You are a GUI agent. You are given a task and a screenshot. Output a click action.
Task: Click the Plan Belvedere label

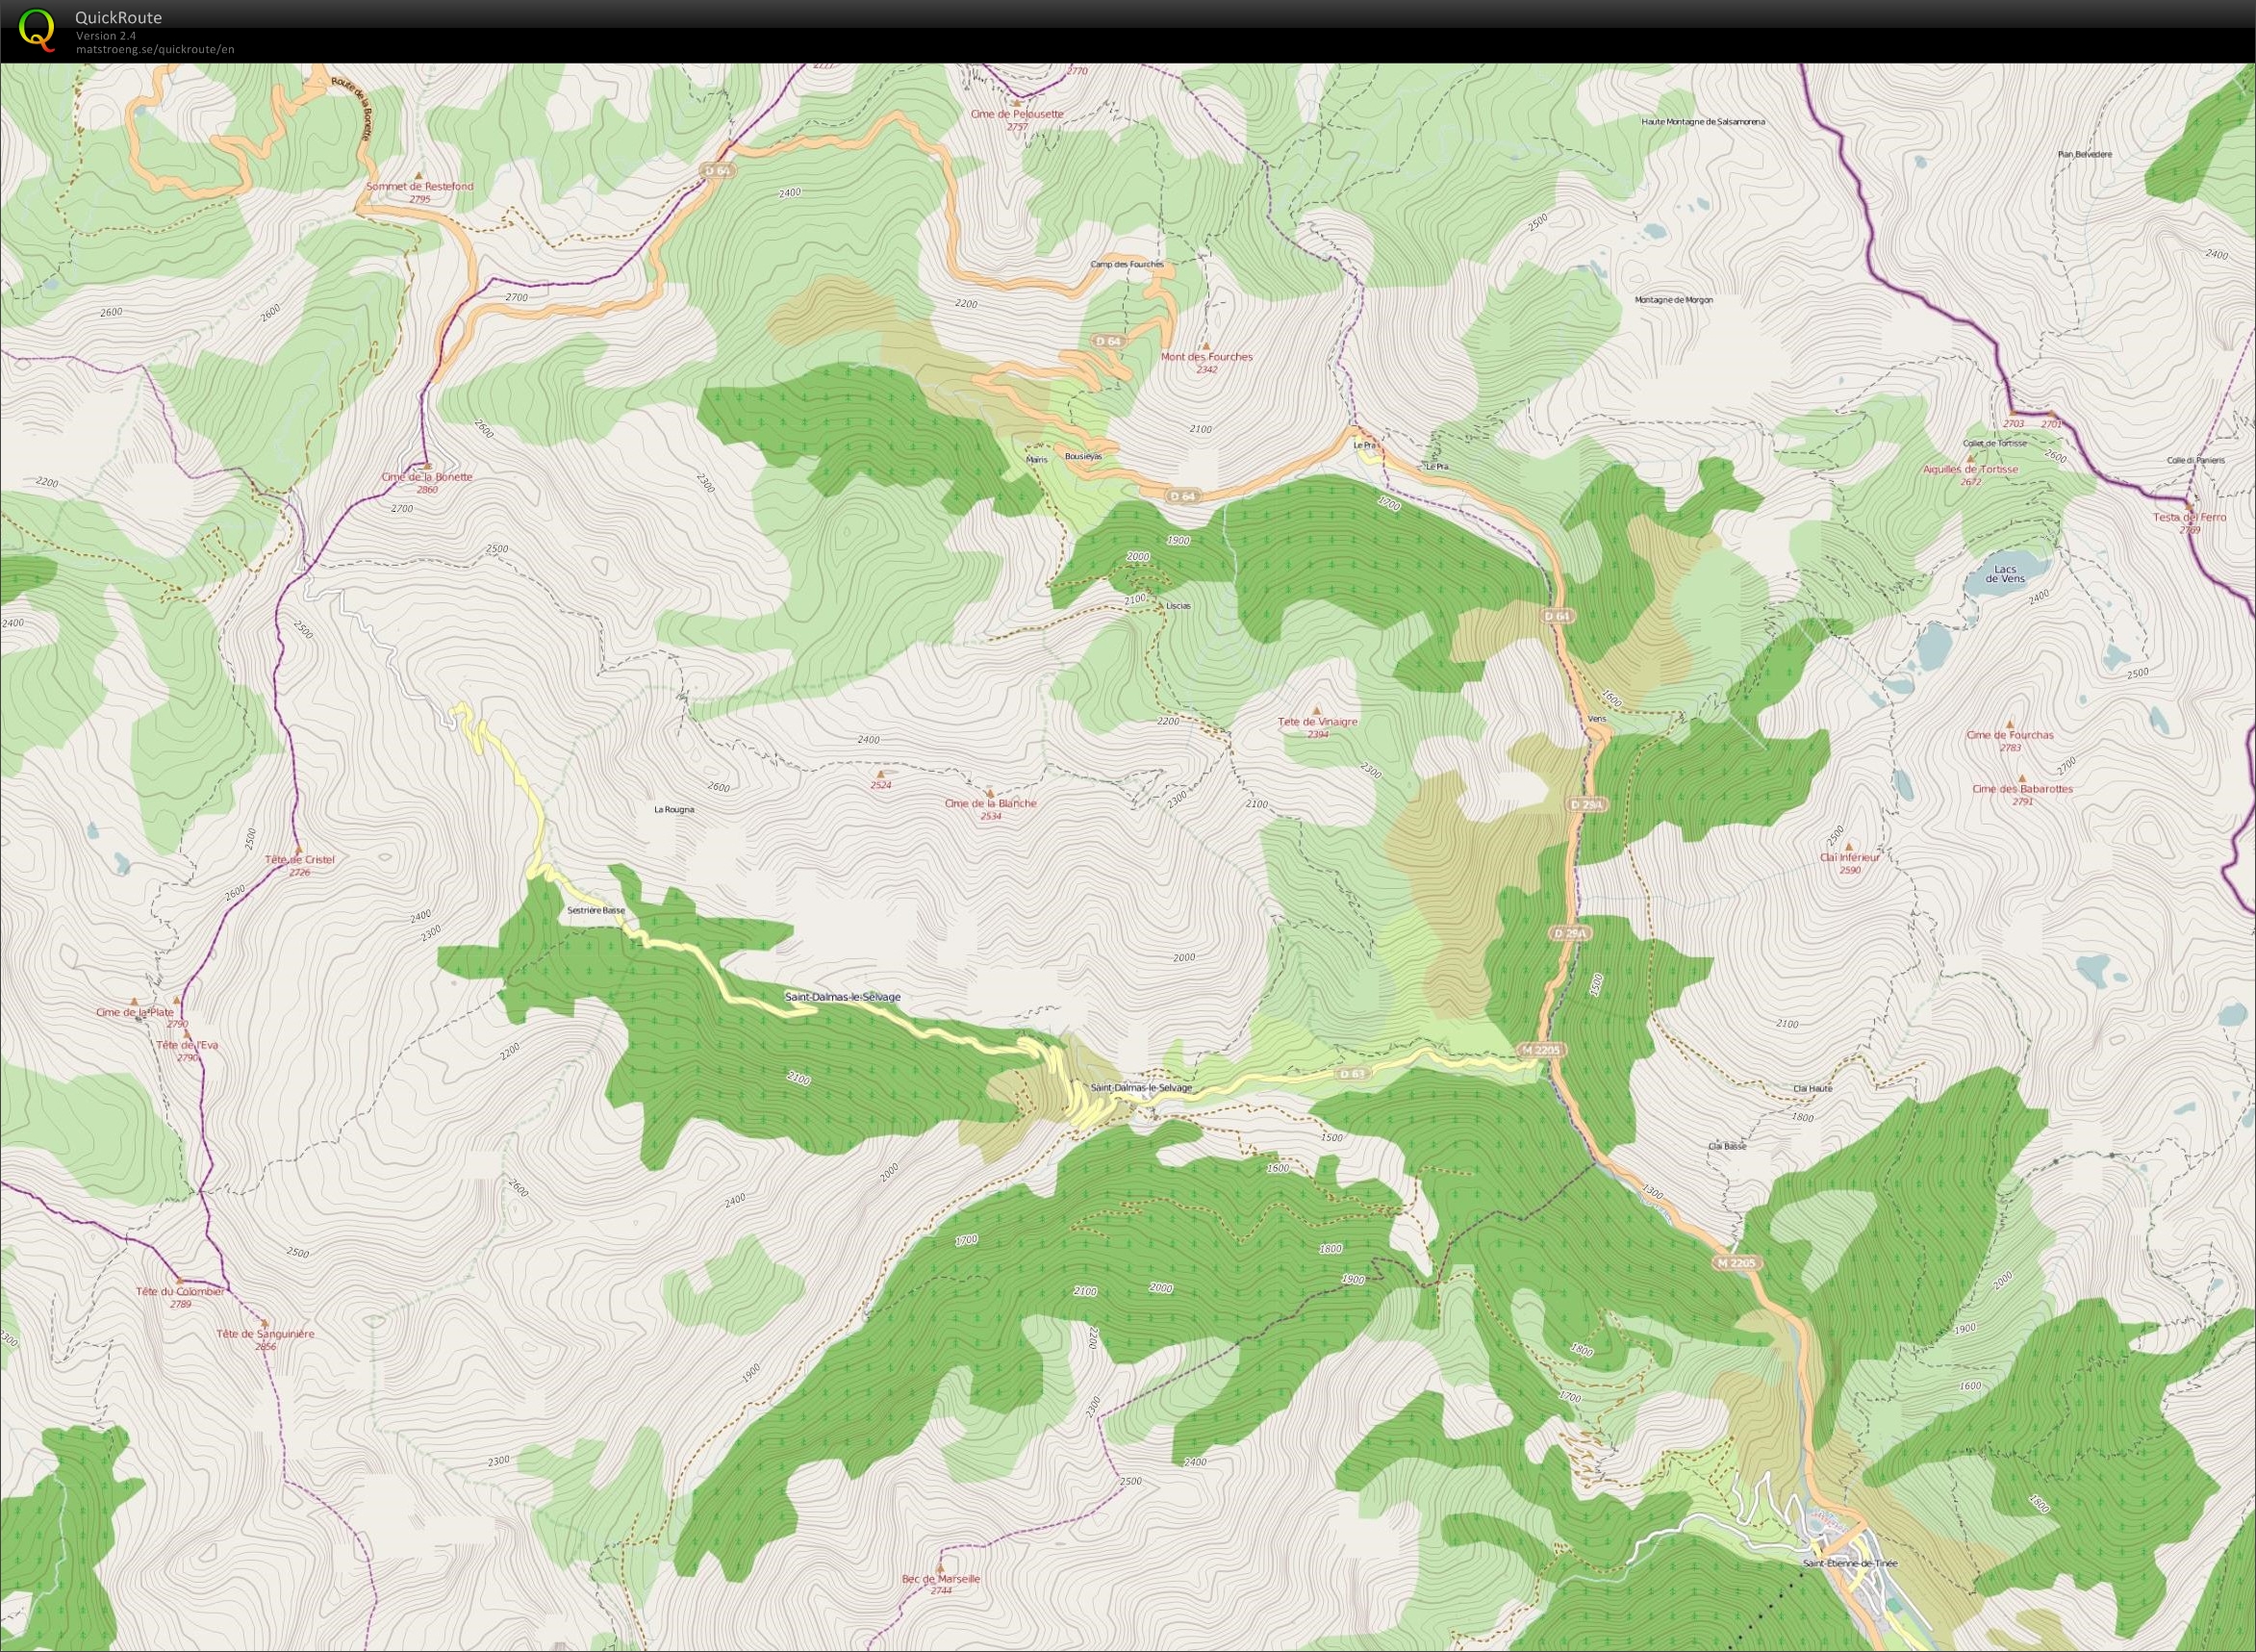click(x=2085, y=154)
